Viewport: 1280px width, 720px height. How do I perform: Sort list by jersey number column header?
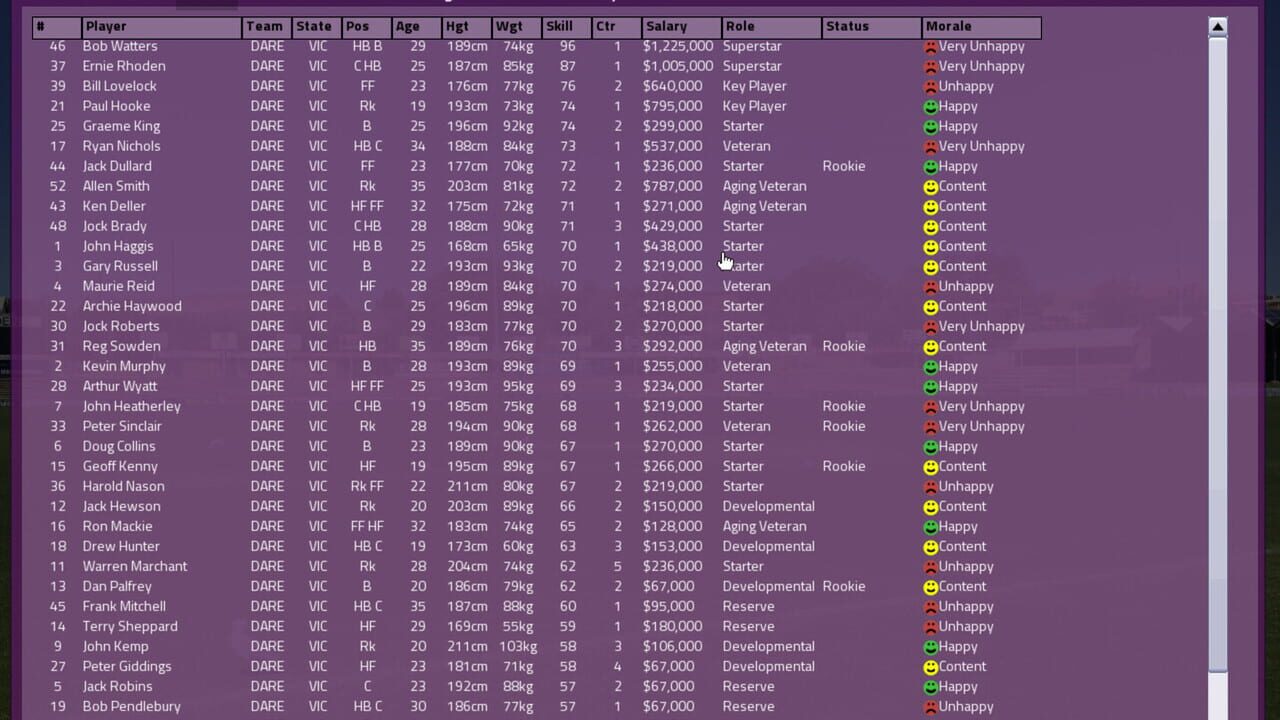[57, 27]
